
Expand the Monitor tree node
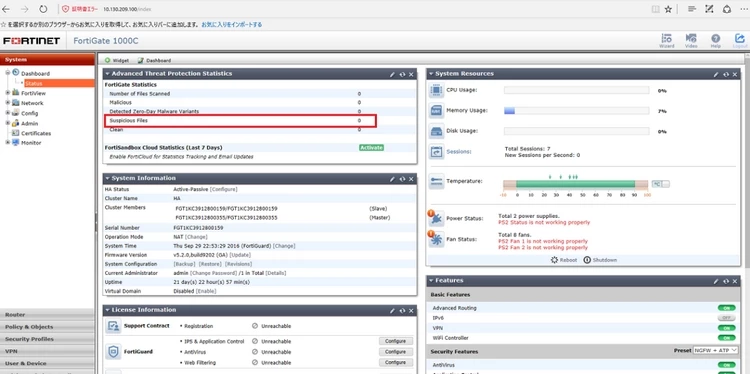pyautogui.click(x=8, y=143)
